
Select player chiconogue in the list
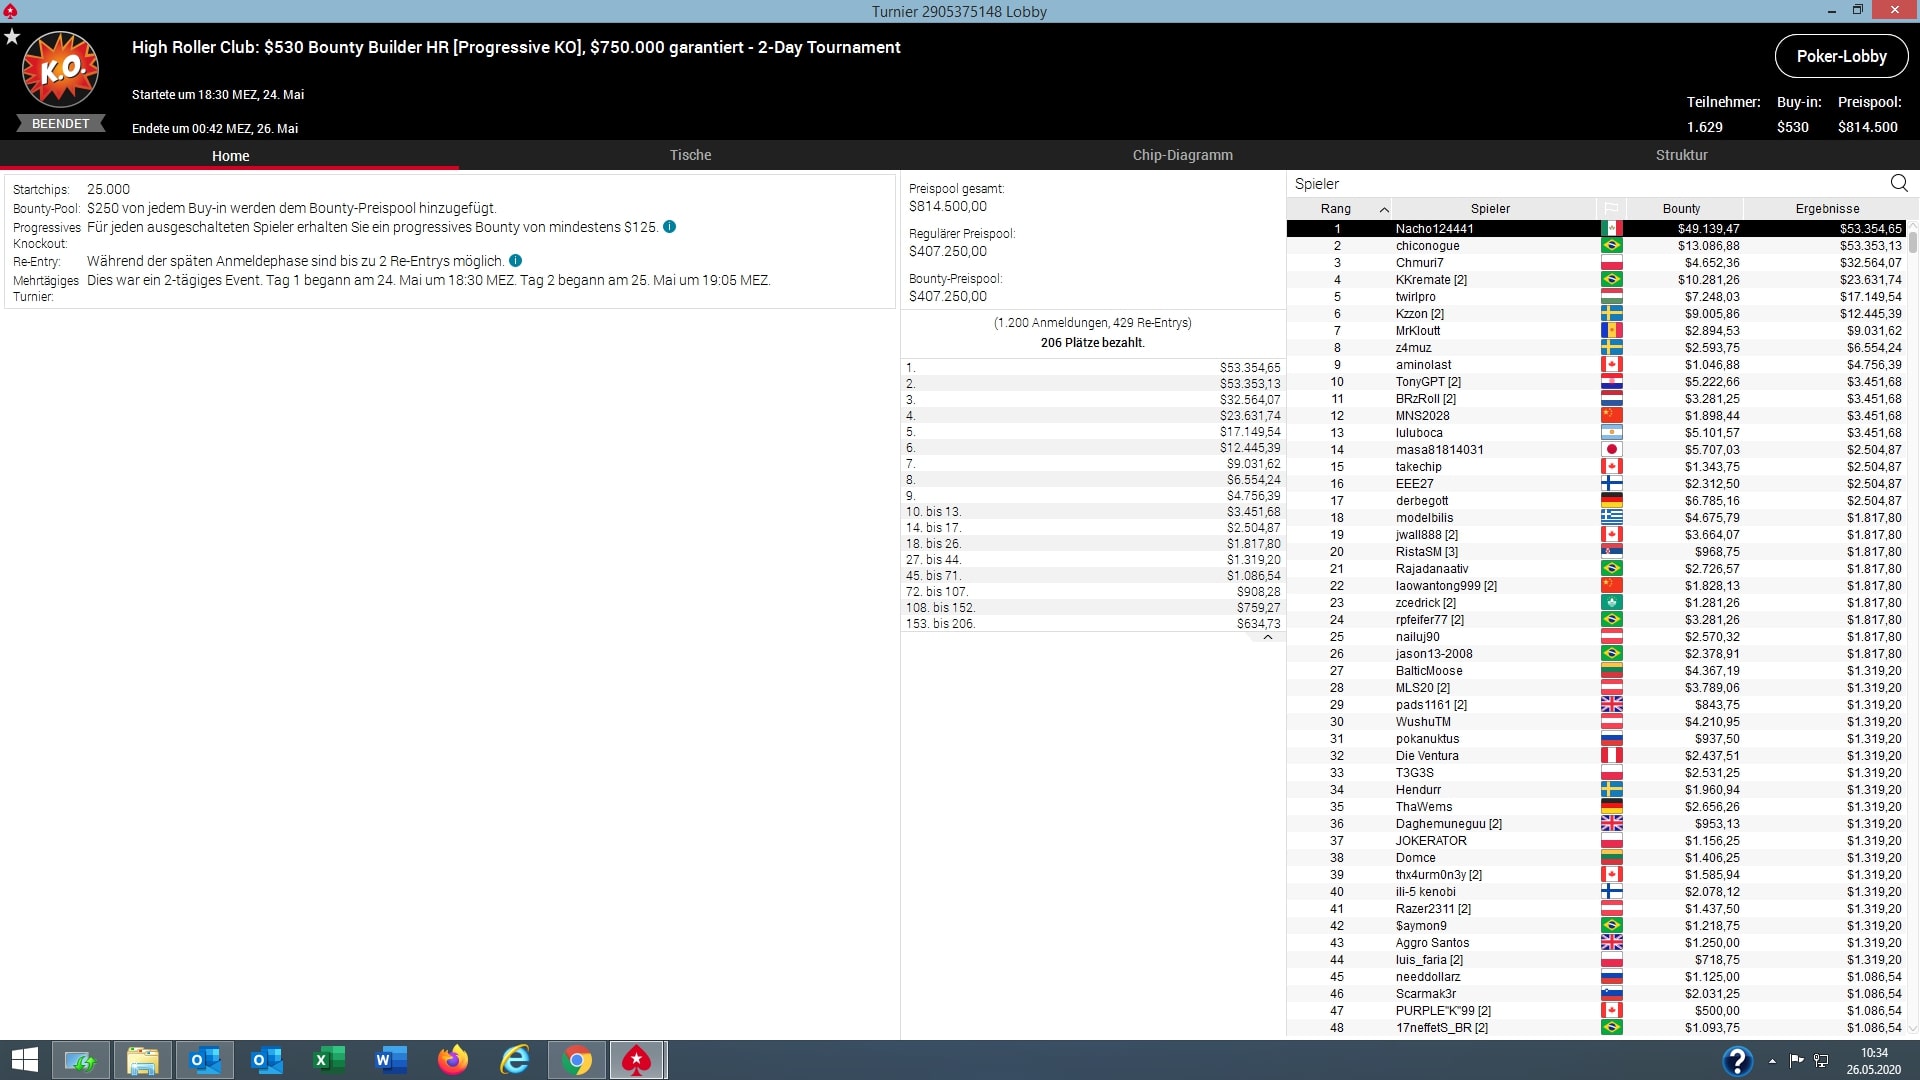pos(1427,246)
